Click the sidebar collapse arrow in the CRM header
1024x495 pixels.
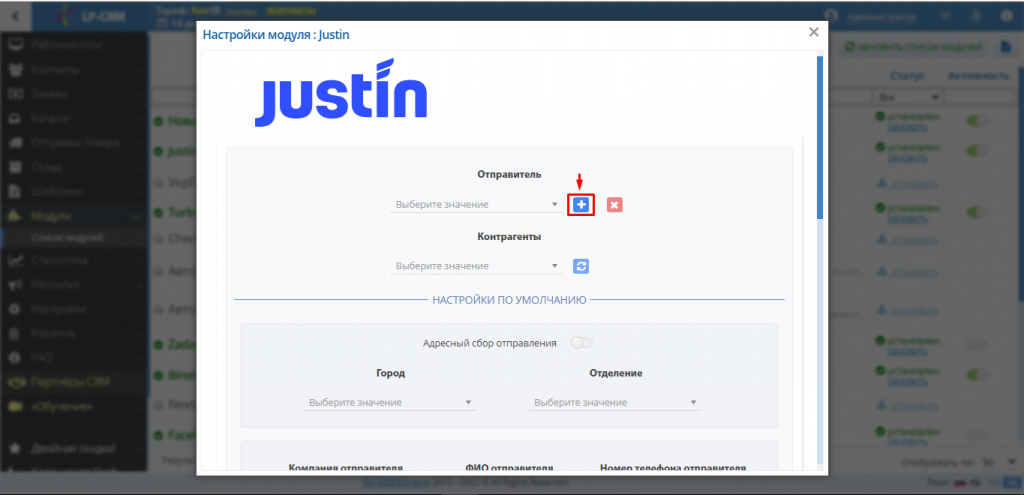pos(15,16)
